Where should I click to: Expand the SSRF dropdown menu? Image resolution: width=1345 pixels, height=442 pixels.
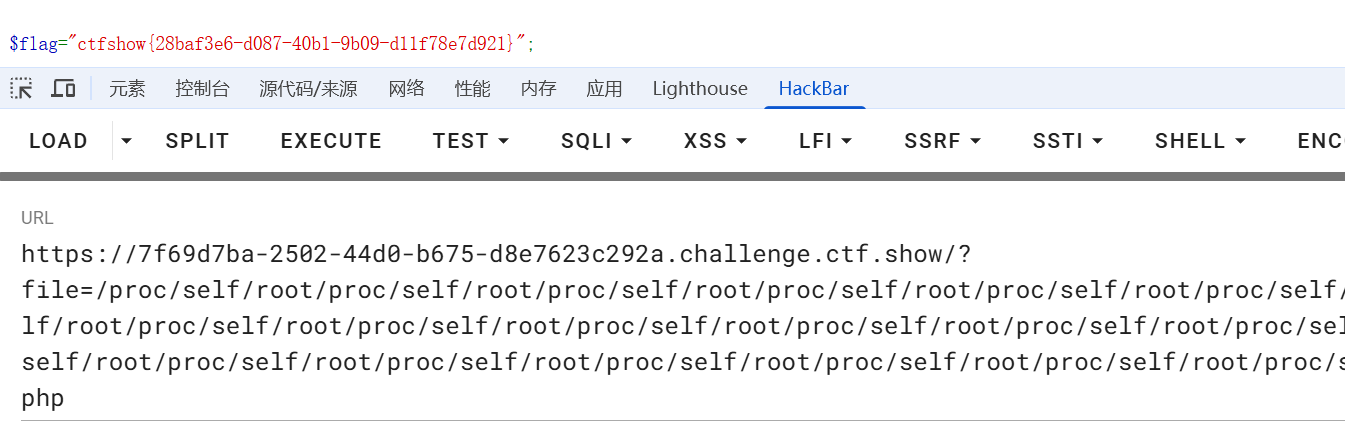[942, 141]
